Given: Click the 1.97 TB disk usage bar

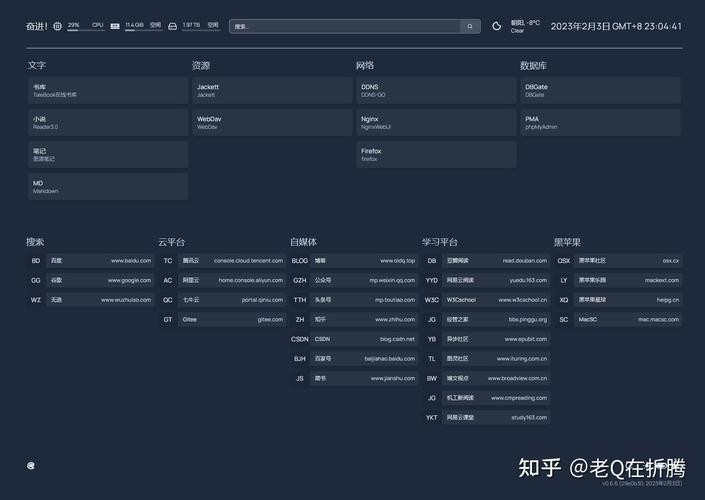Looking at the screenshot, I should 201,30.
